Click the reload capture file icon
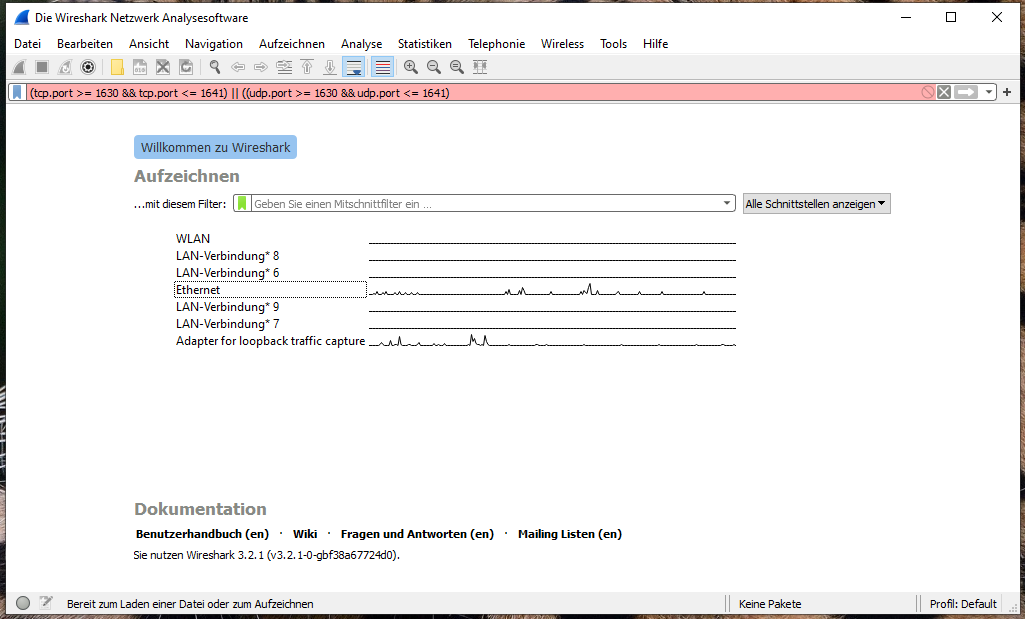The image size is (1025, 619). (186, 66)
